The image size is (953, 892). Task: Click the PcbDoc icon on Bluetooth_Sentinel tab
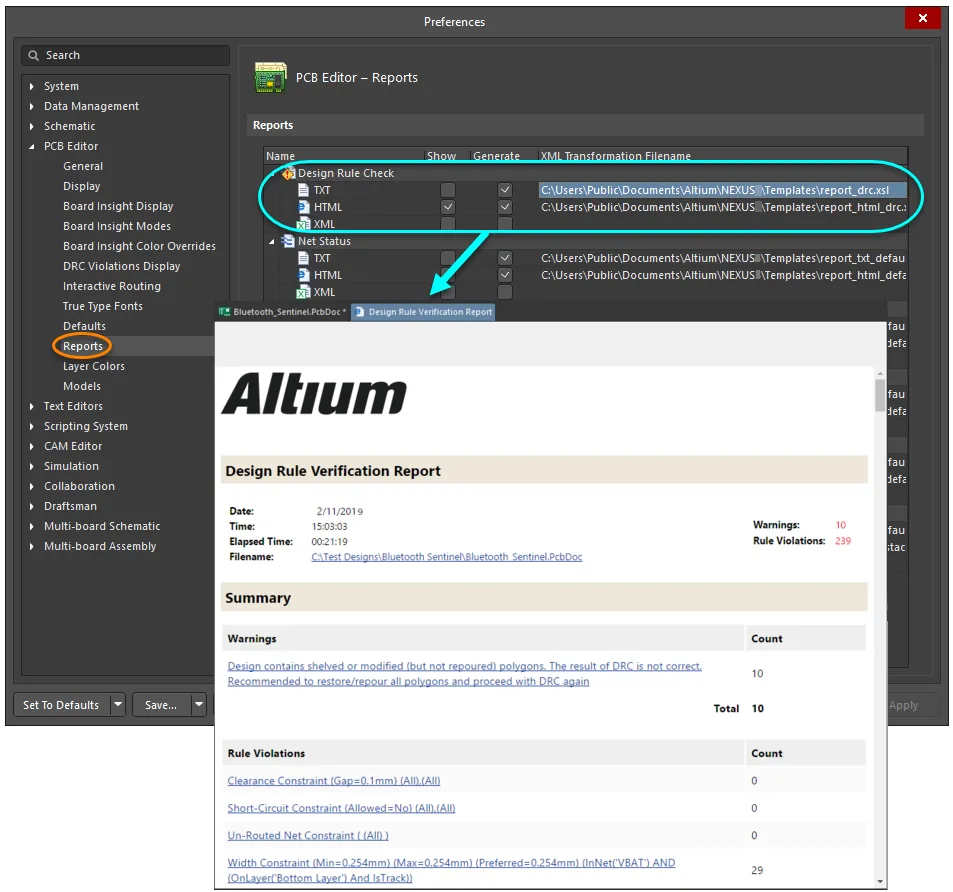pyautogui.click(x=224, y=312)
